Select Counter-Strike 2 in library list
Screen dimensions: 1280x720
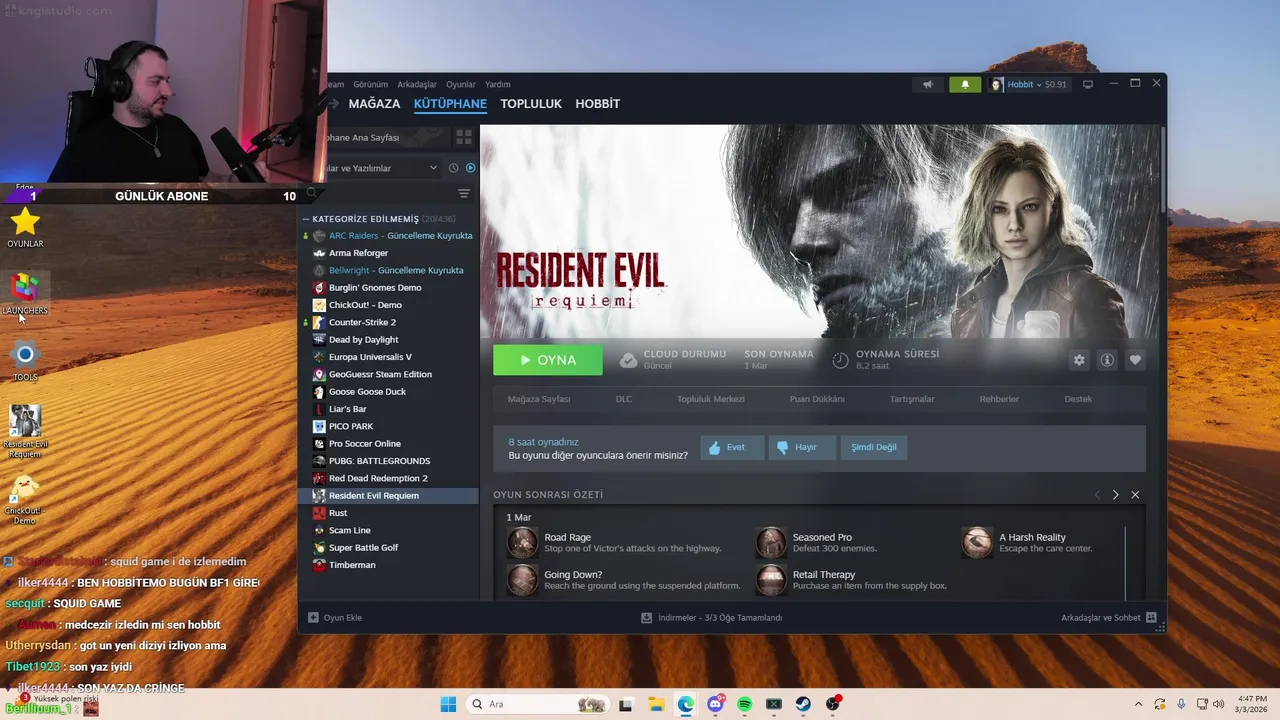pos(390,322)
